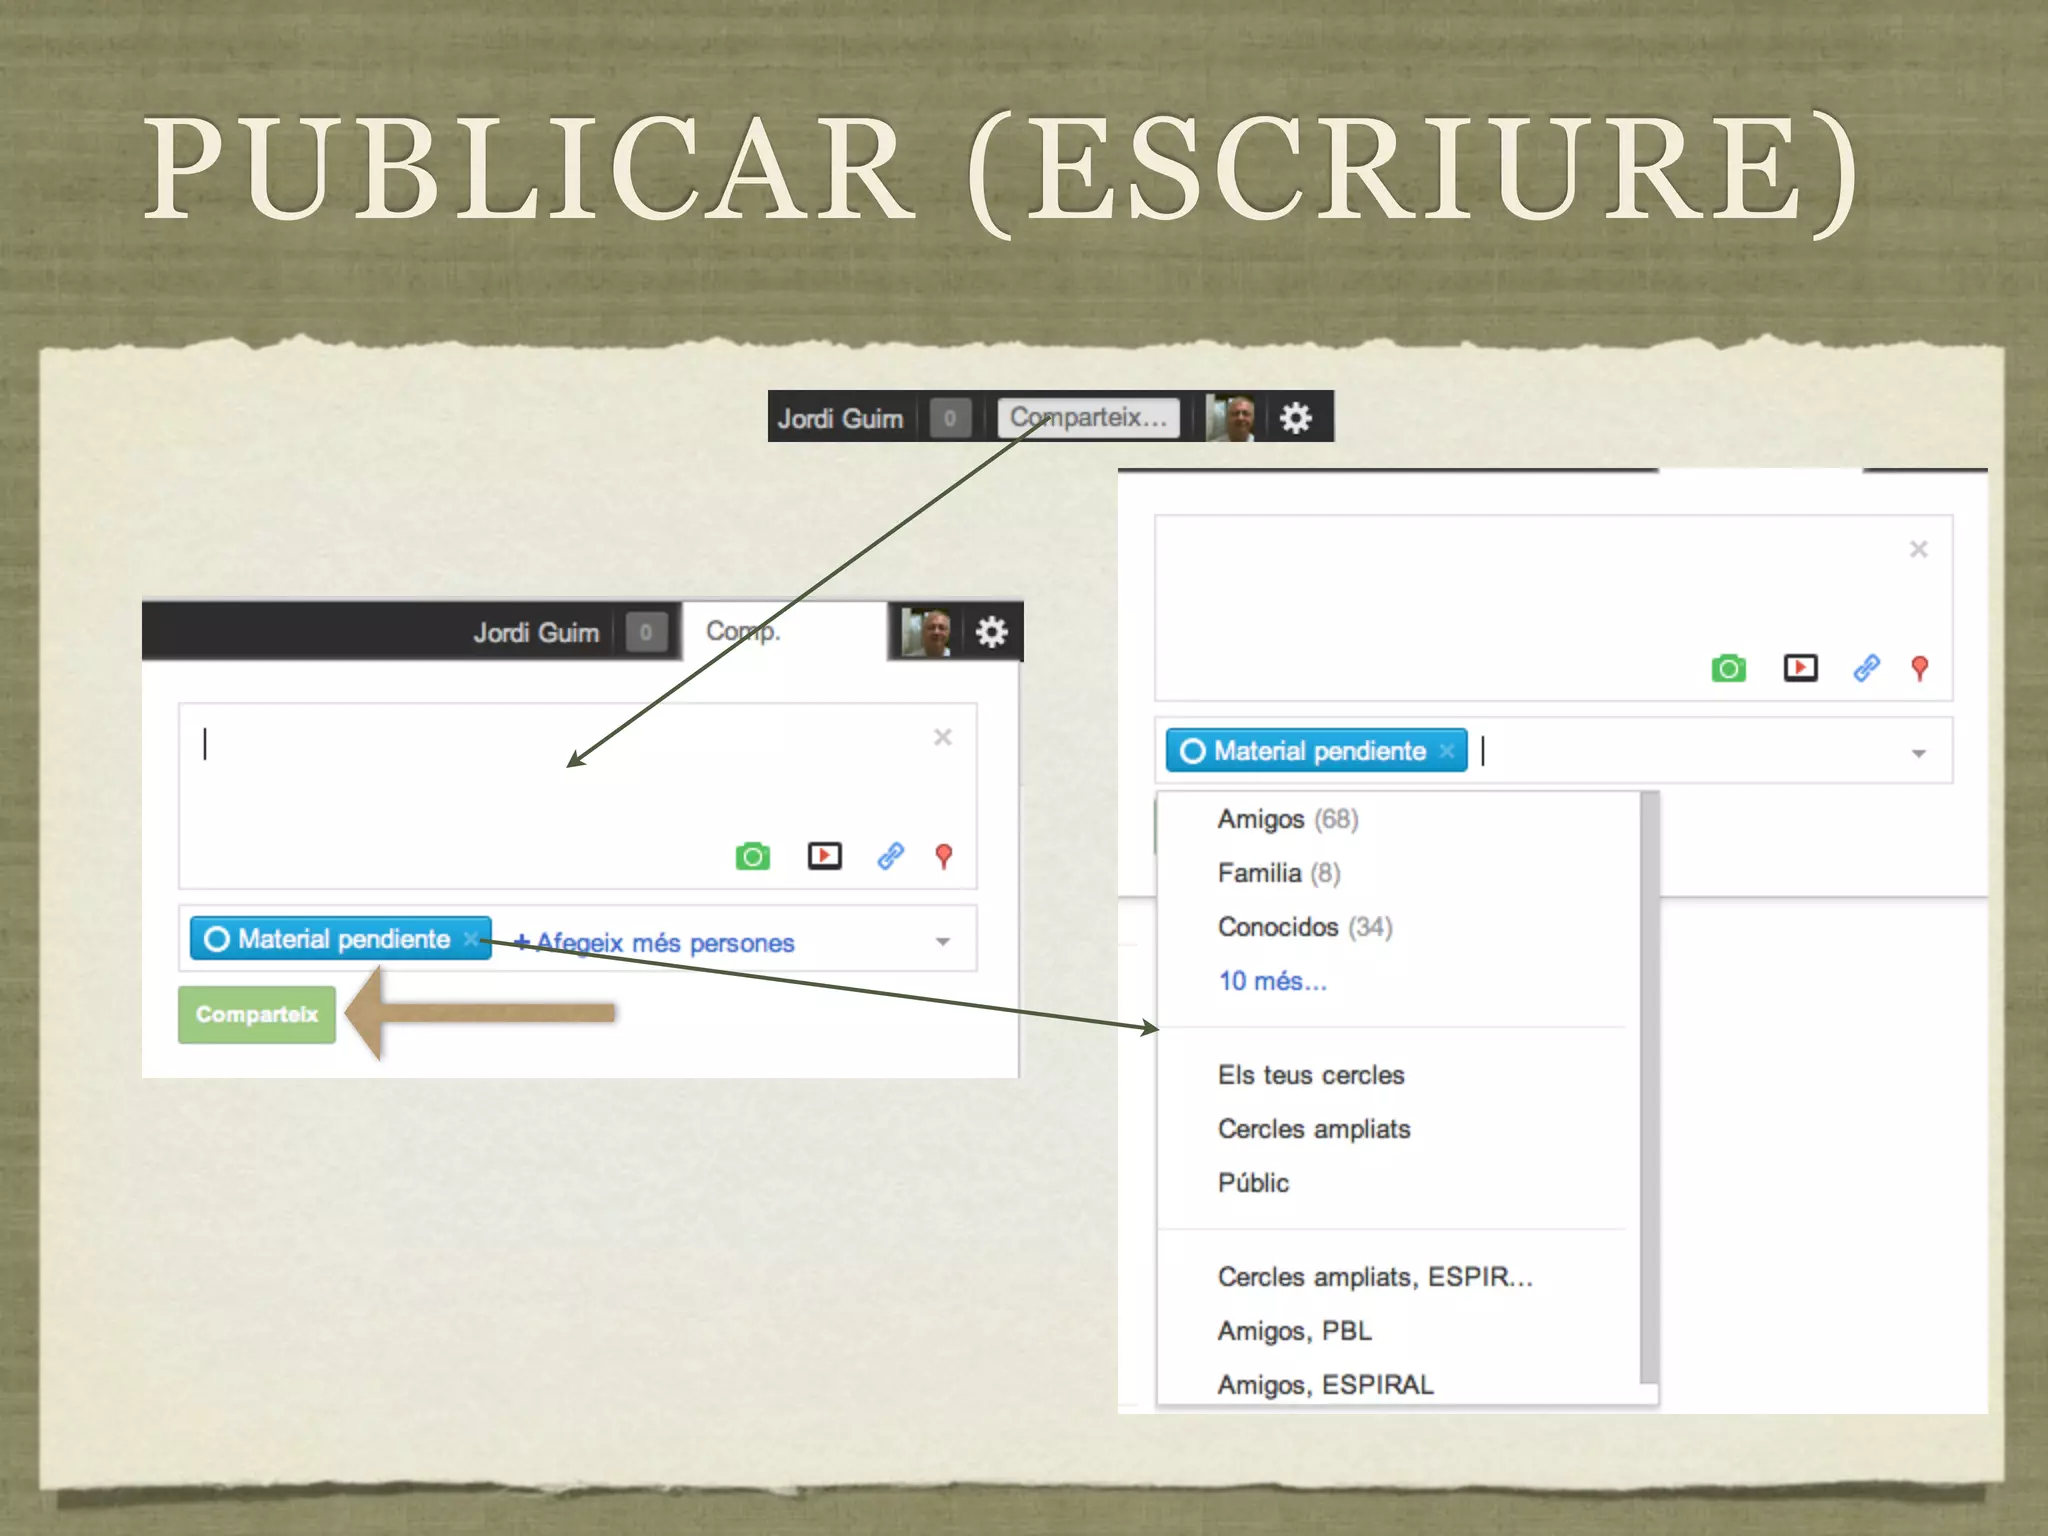Click Jordi Guim name in the left panel bar

536,633
